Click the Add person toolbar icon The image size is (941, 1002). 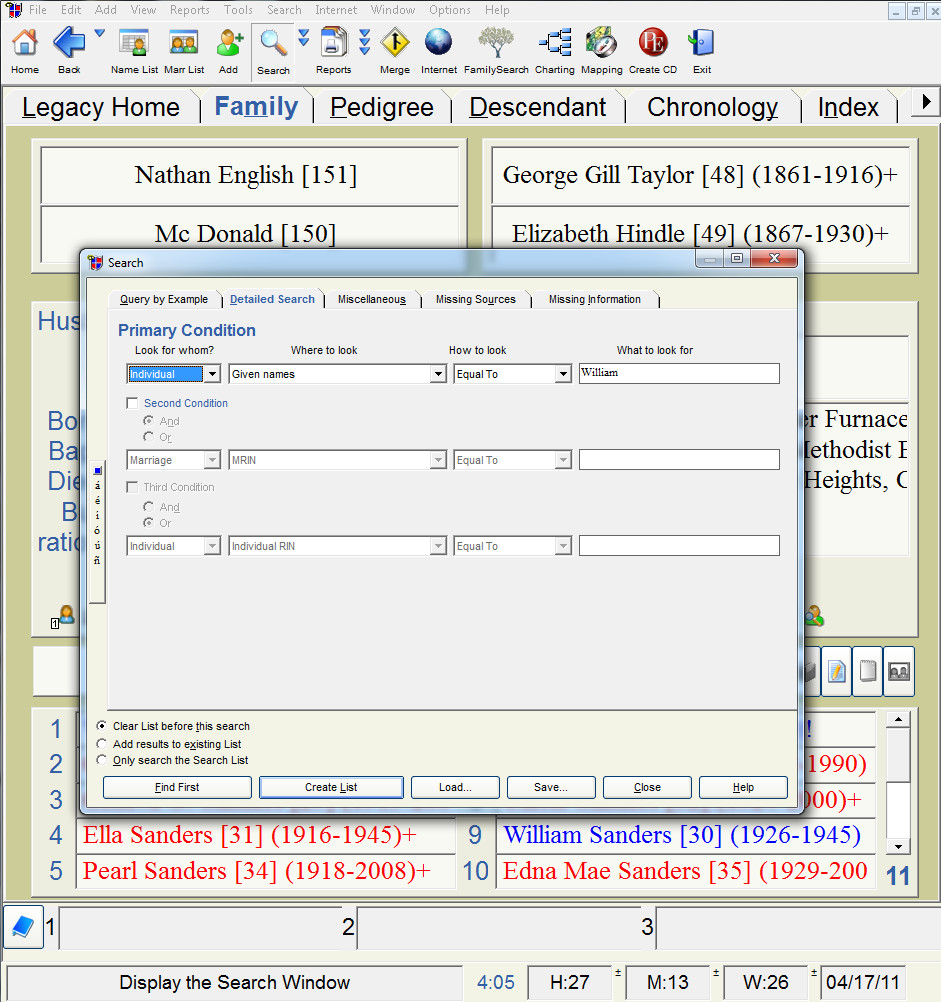pyautogui.click(x=229, y=43)
